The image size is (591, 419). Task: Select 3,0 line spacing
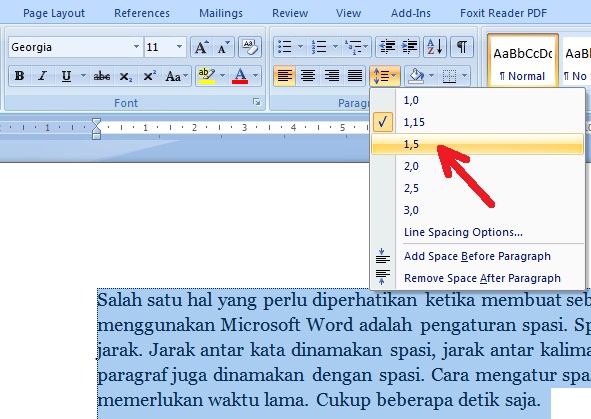coord(478,210)
